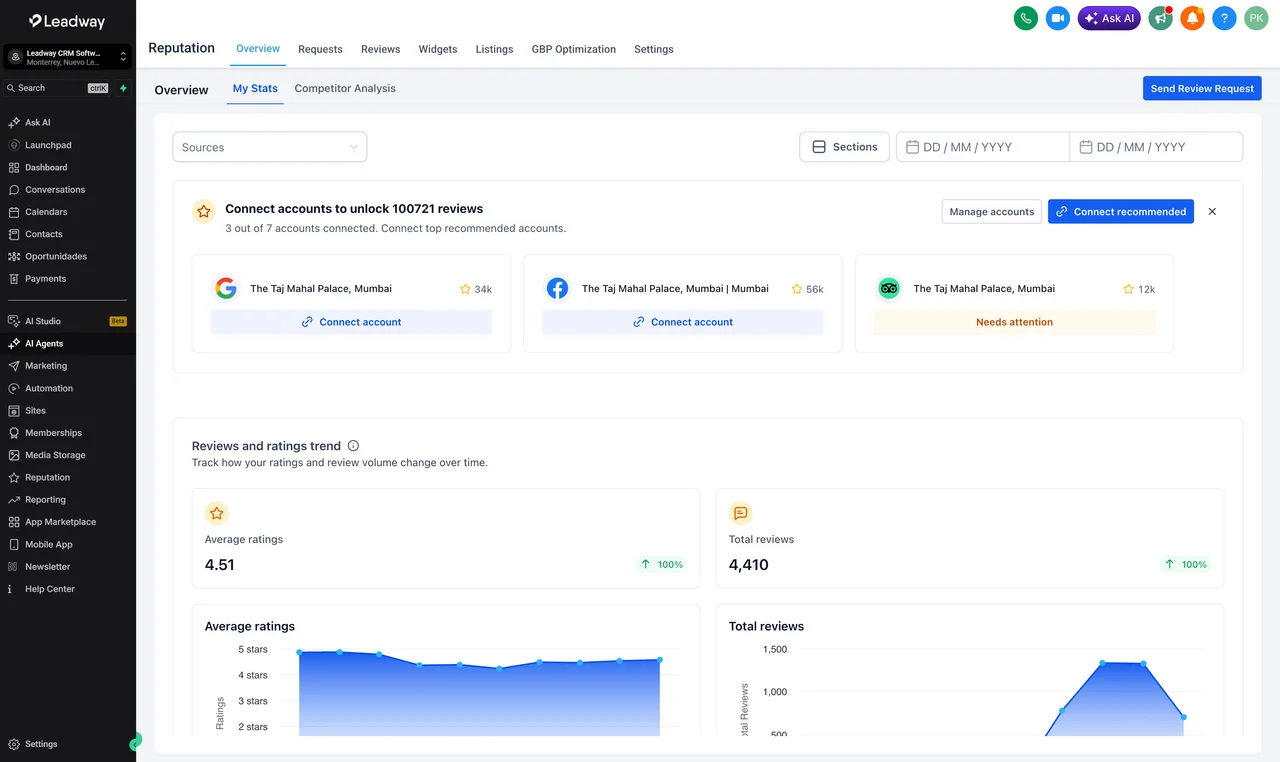Click Connect recommended button

point(1121,211)
